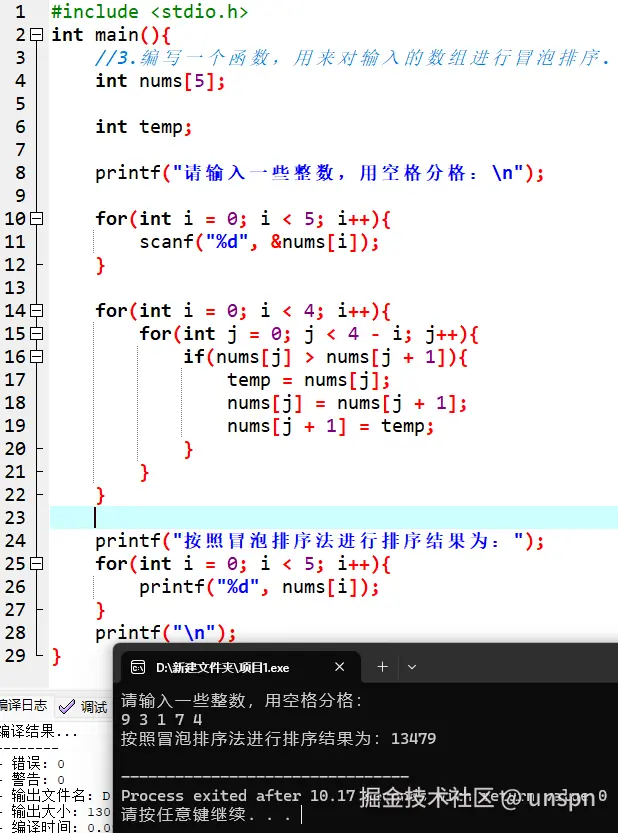The image size is (618, 833).
Task: Click the checkmark icon on 调试 tab
Action: point(66,707)
